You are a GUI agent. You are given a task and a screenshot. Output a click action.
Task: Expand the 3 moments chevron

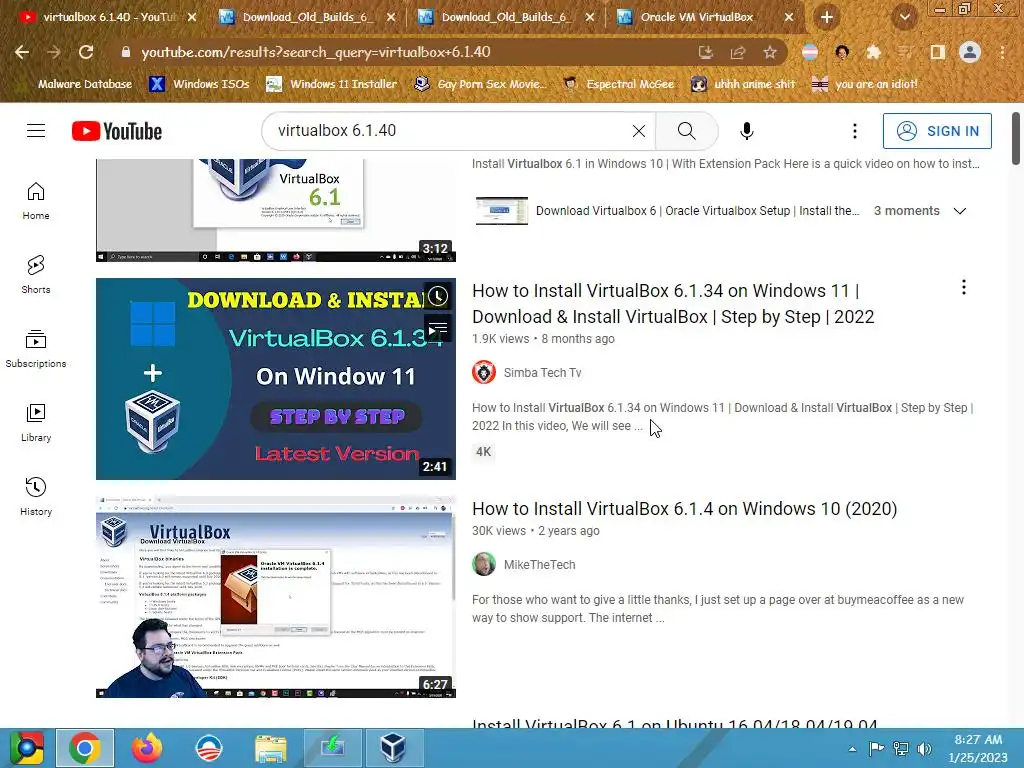[959, 211]
